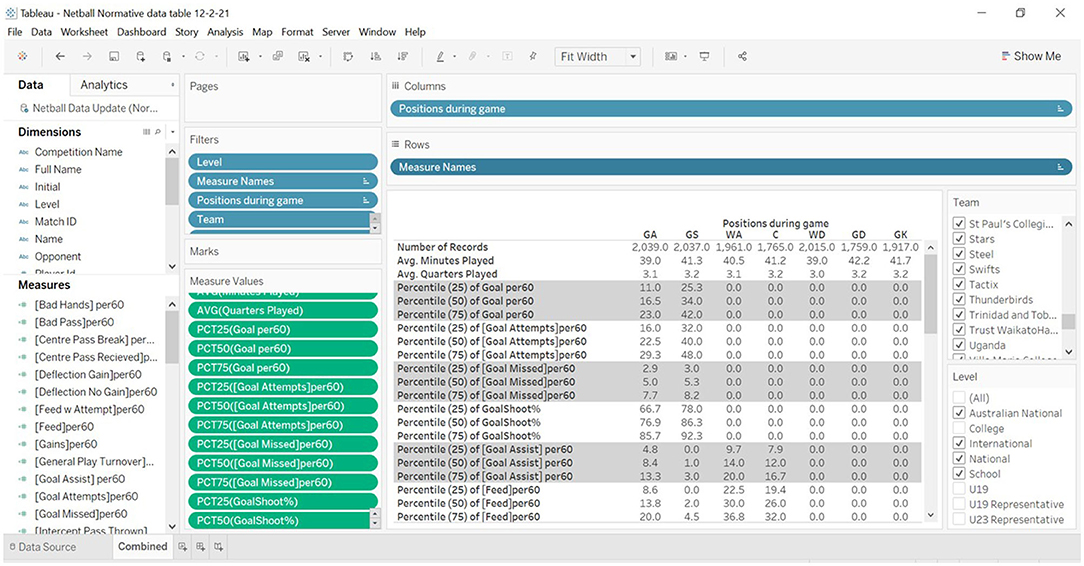
Task: Open the Worksheet menu
Action: [x=84, y=32]
